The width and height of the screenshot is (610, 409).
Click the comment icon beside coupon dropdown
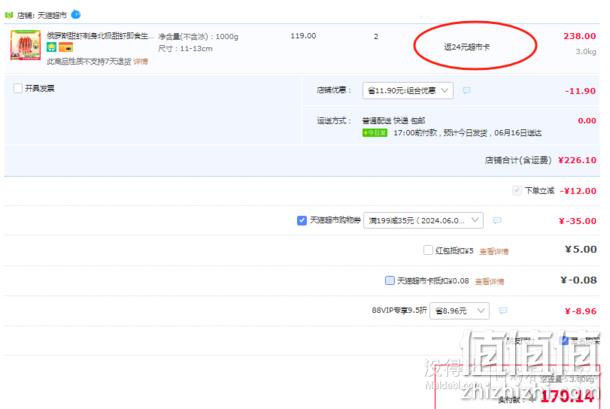(x=497, y=221)
